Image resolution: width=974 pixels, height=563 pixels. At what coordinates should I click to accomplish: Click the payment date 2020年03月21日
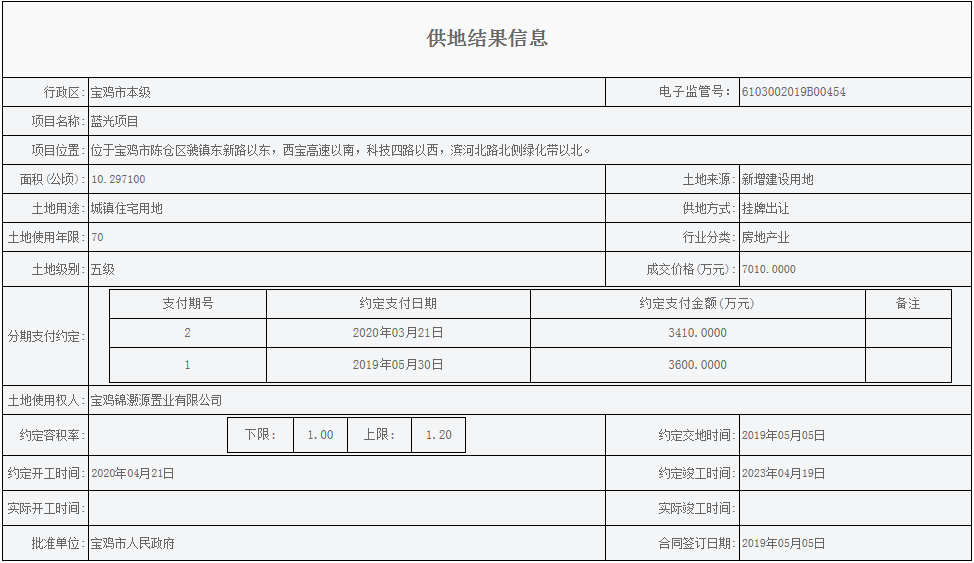coord(398,333)
